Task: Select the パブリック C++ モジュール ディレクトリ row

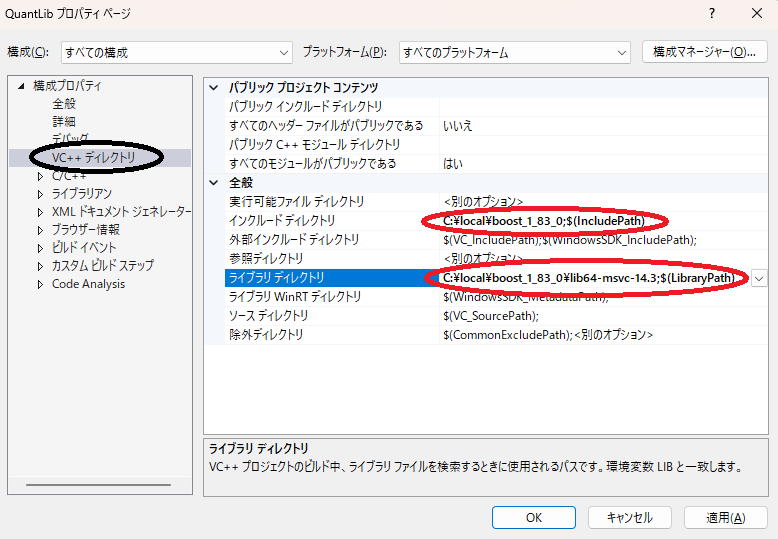Action: [496, 144]
